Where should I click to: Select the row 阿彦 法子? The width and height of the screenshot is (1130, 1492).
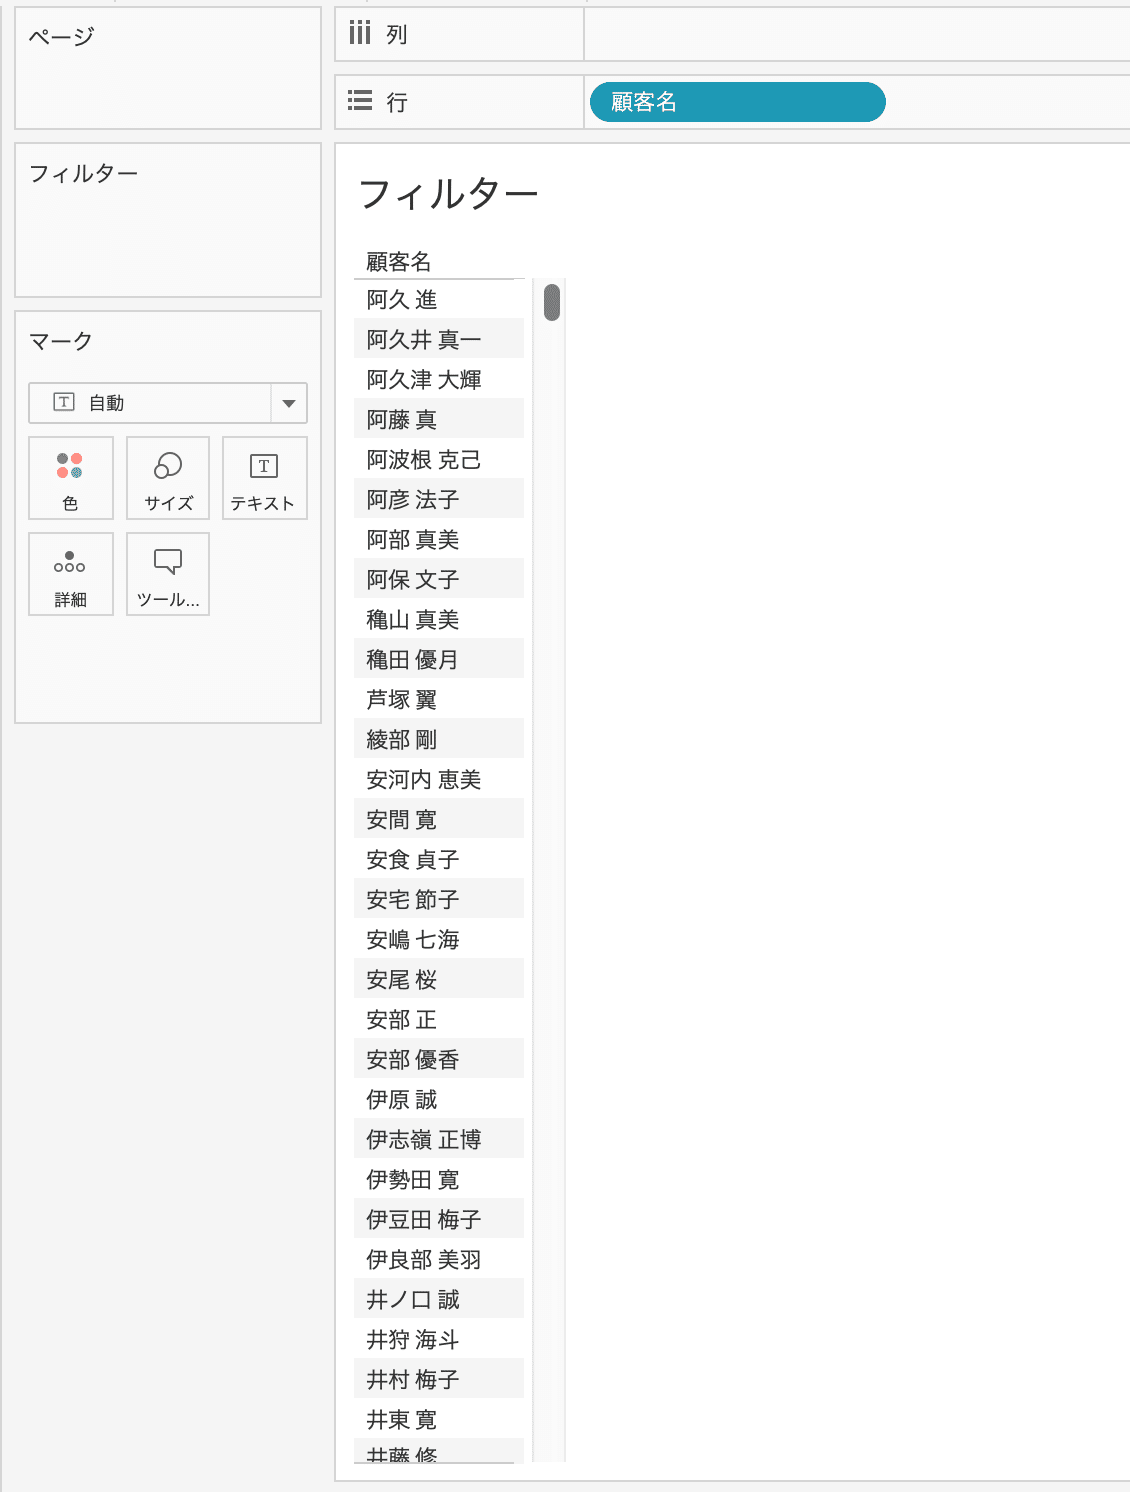[x=439, y=499]
